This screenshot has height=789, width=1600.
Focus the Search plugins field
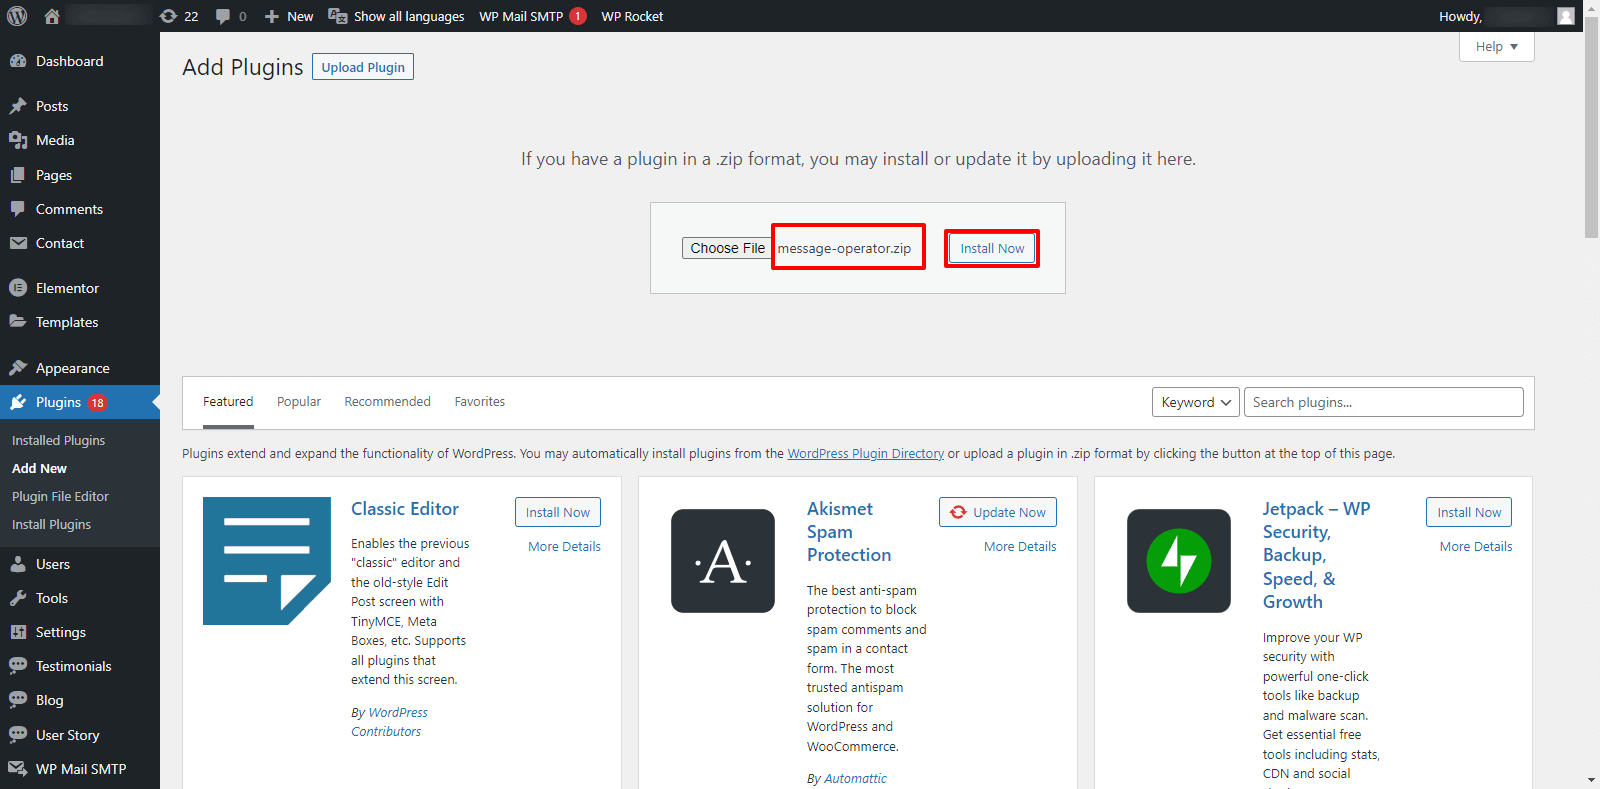pyautogui.click(x=1384, y=402)
